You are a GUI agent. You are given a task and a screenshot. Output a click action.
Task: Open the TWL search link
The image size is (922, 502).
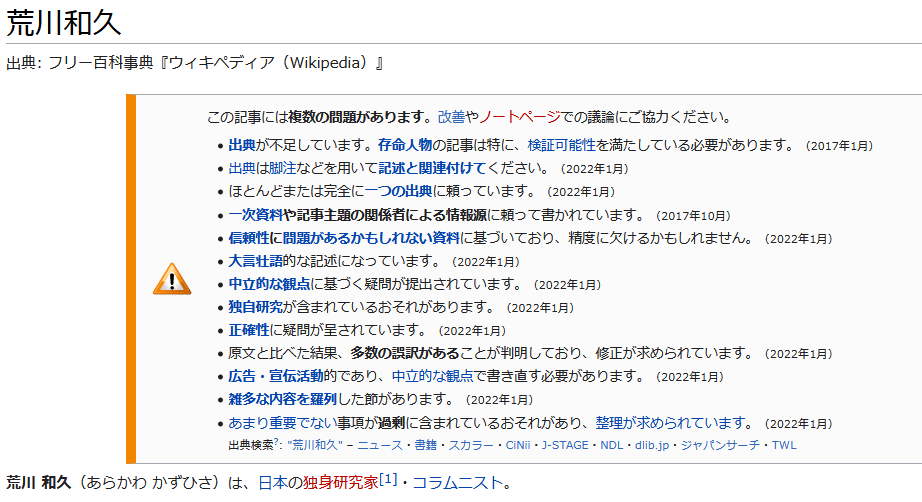784,445
